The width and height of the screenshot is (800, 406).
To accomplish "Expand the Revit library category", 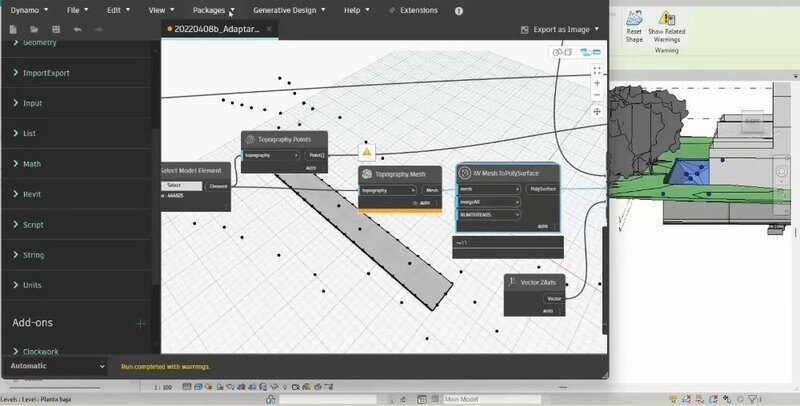I will 32,194.
